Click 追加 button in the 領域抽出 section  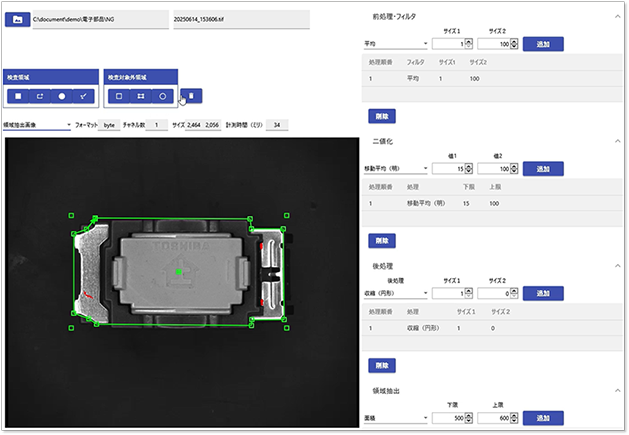543,418
